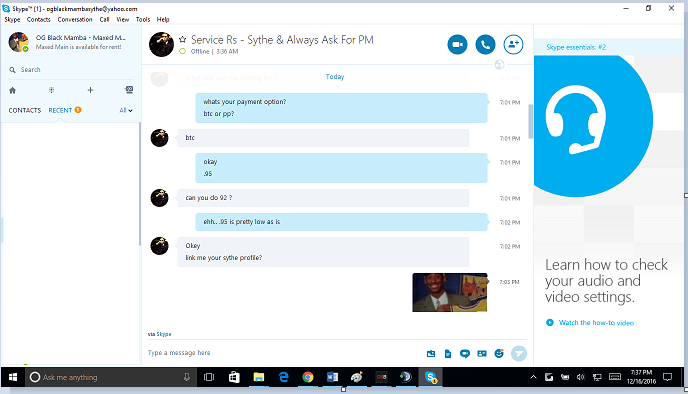Start a video call with Service Rs
The height and width of the screenshot is (394, 688).
coord(457,45)
